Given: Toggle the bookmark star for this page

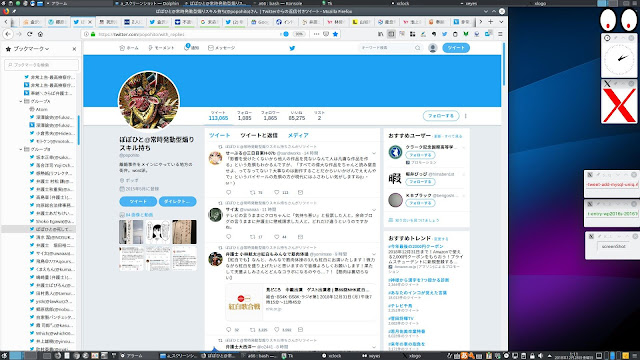Looking at the screenshot, I should 335,34.
